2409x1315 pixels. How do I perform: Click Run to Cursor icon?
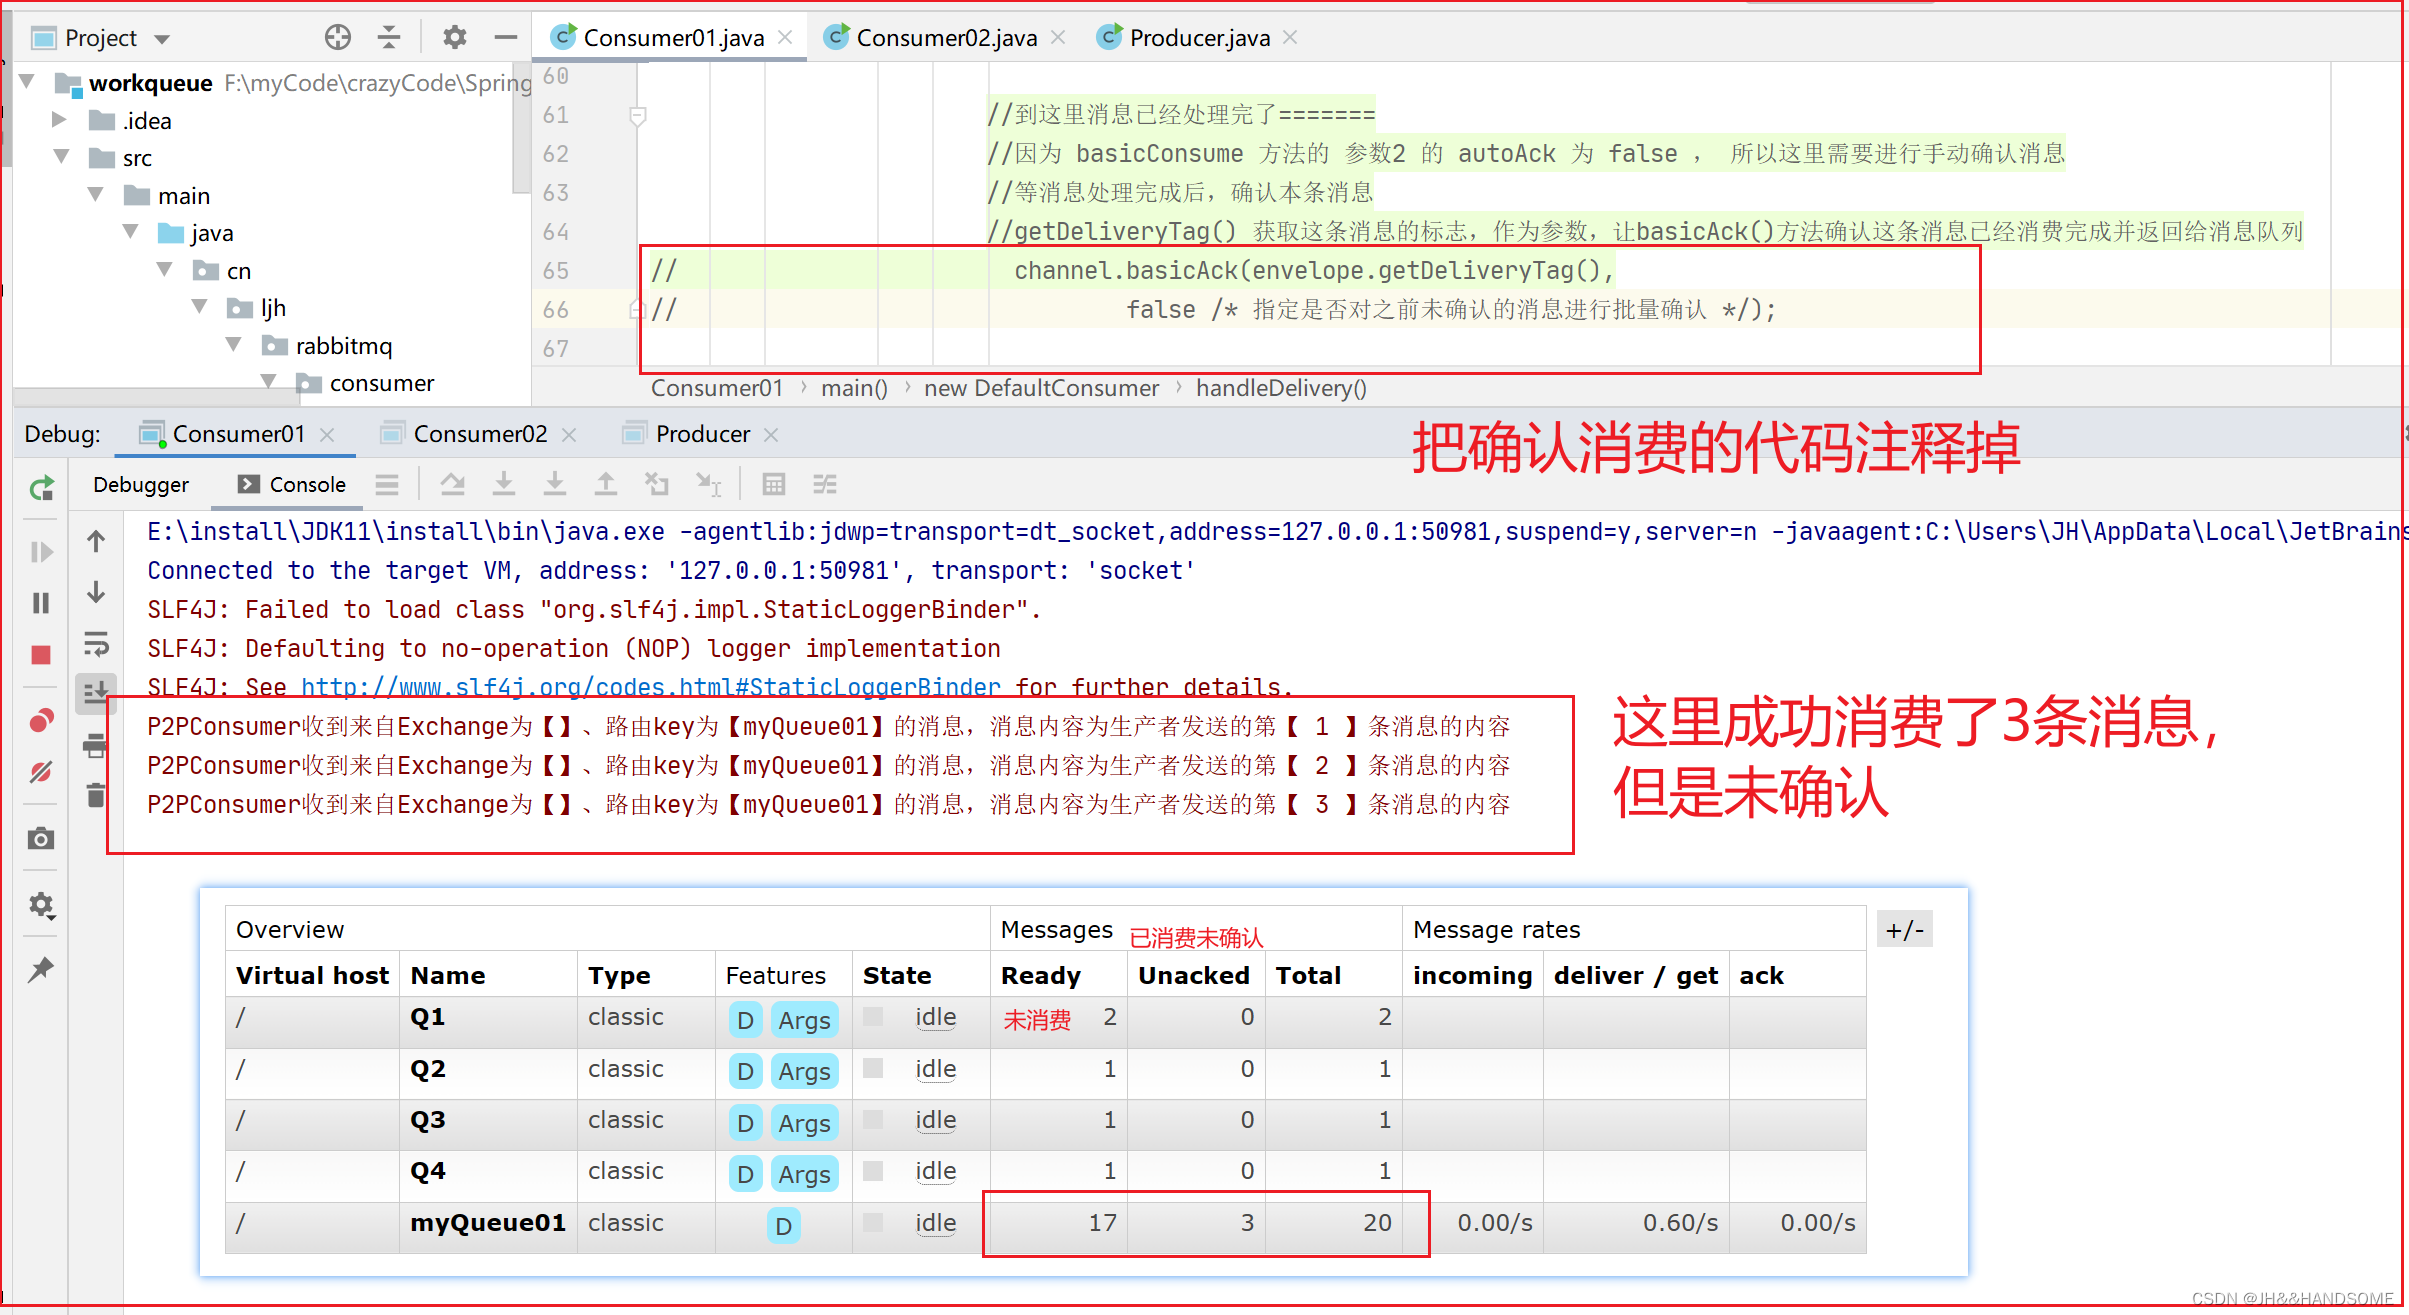[x=709, y=485]
